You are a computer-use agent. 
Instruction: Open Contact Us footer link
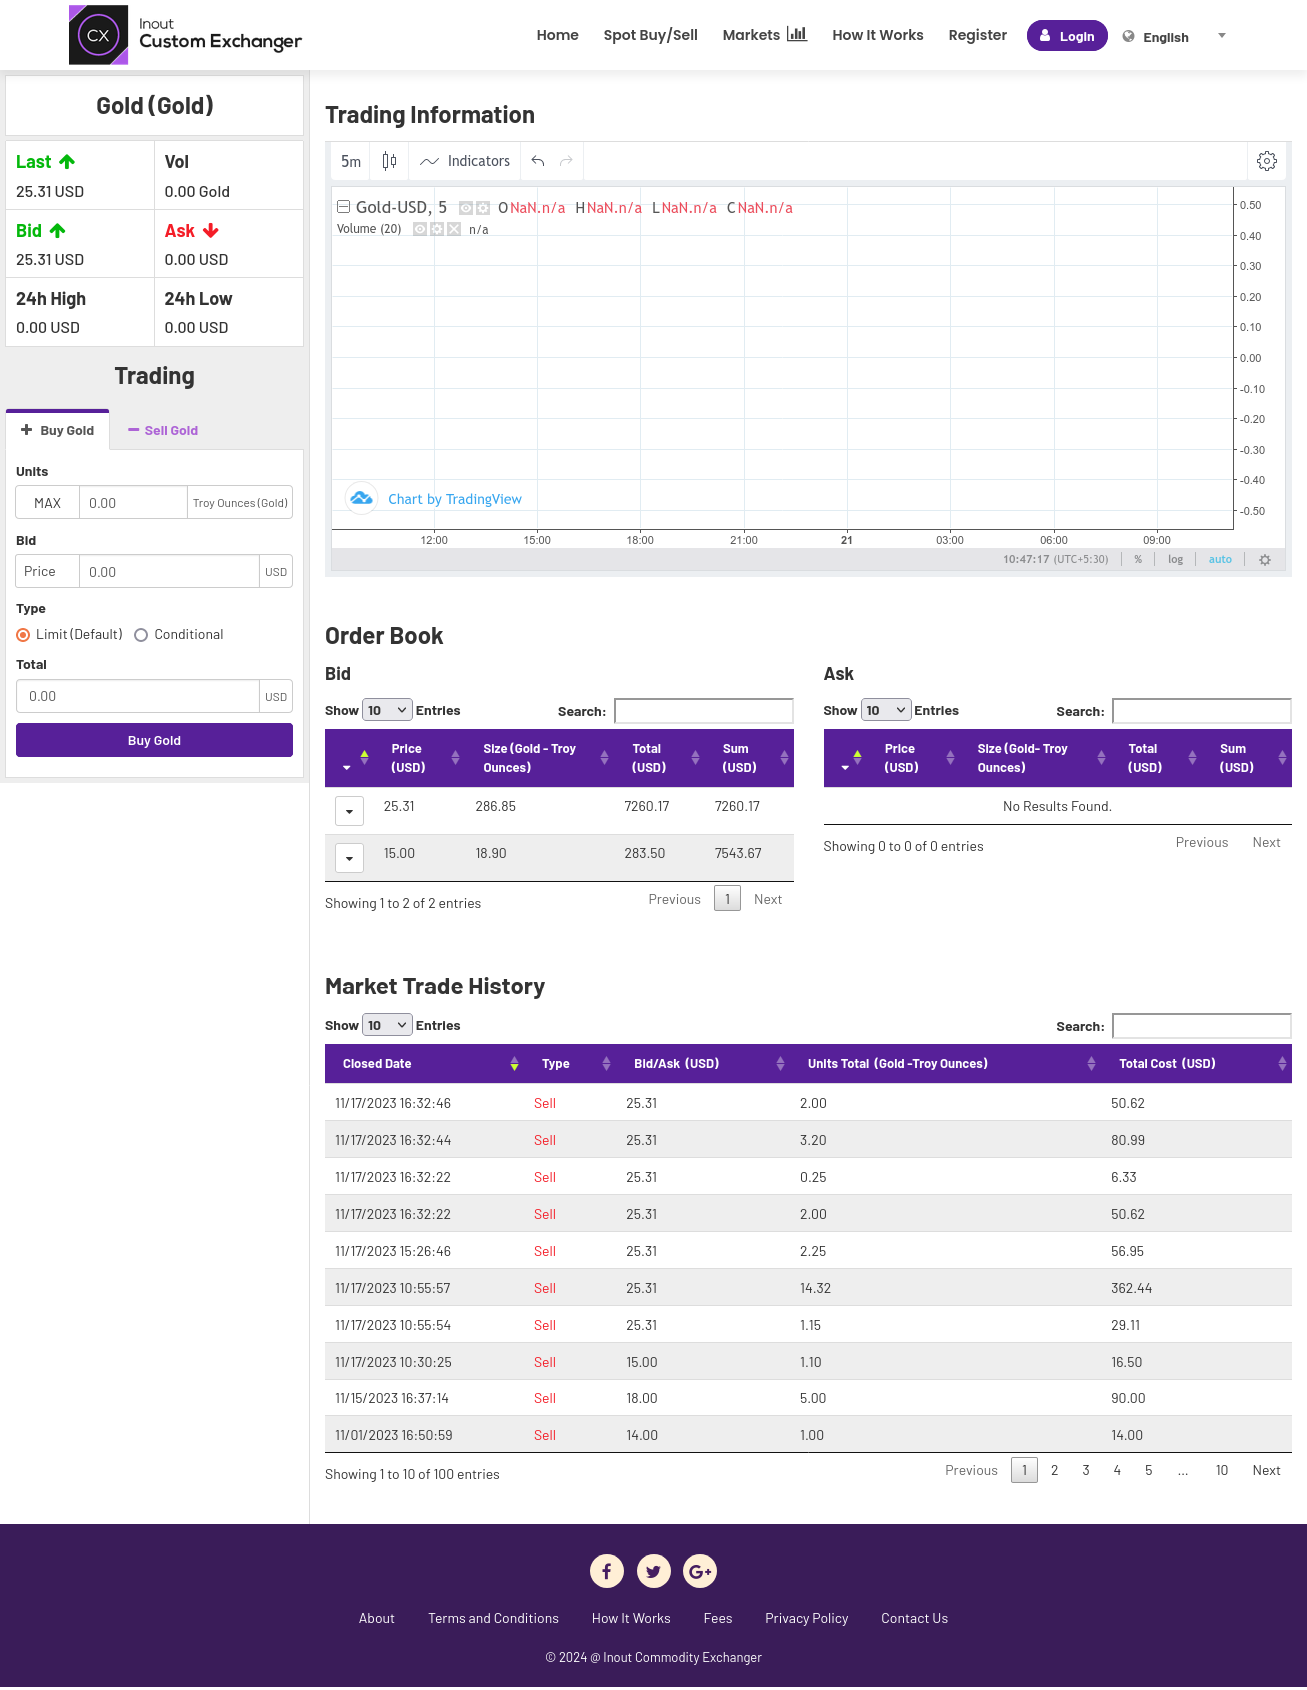[914, 1618]
